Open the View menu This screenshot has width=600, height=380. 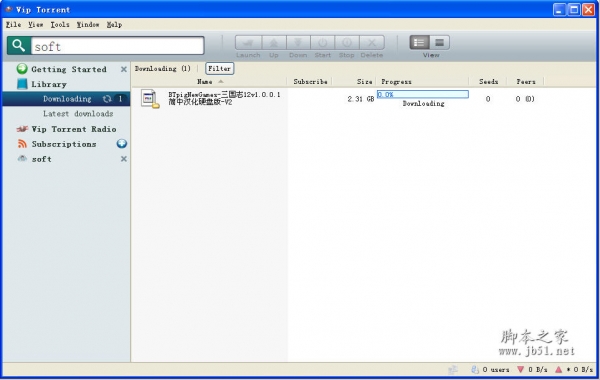36,24
